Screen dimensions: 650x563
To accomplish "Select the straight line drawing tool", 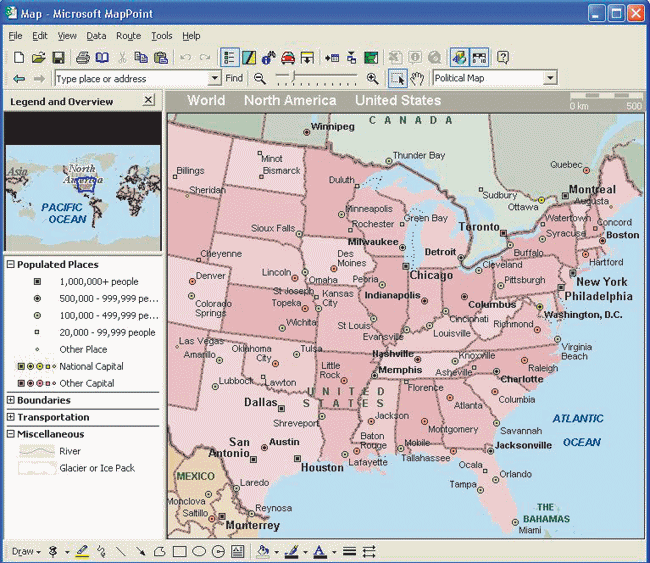I will click(x=121, y=551).
